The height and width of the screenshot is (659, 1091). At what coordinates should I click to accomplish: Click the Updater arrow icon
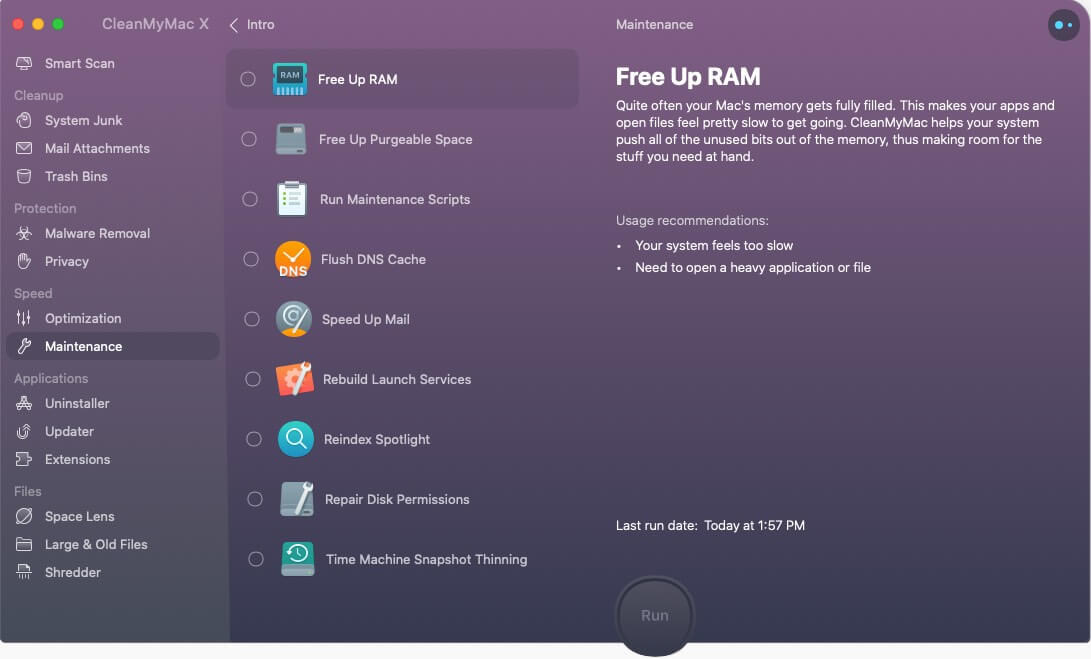click(x=24, y=431)
